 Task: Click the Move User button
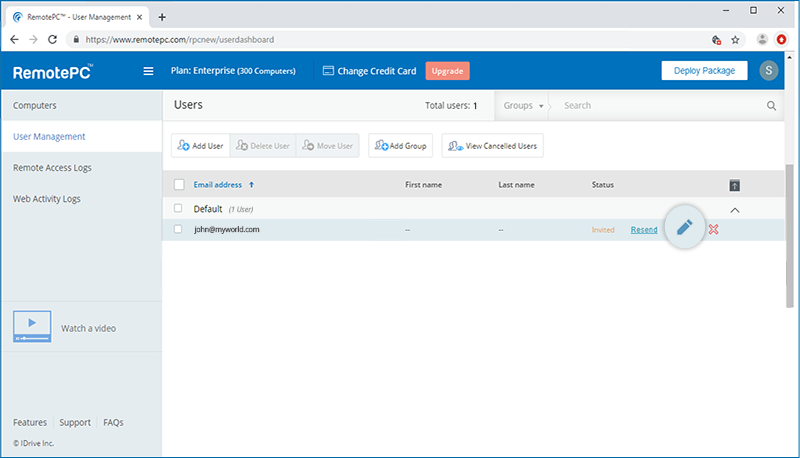pos(328,146)
